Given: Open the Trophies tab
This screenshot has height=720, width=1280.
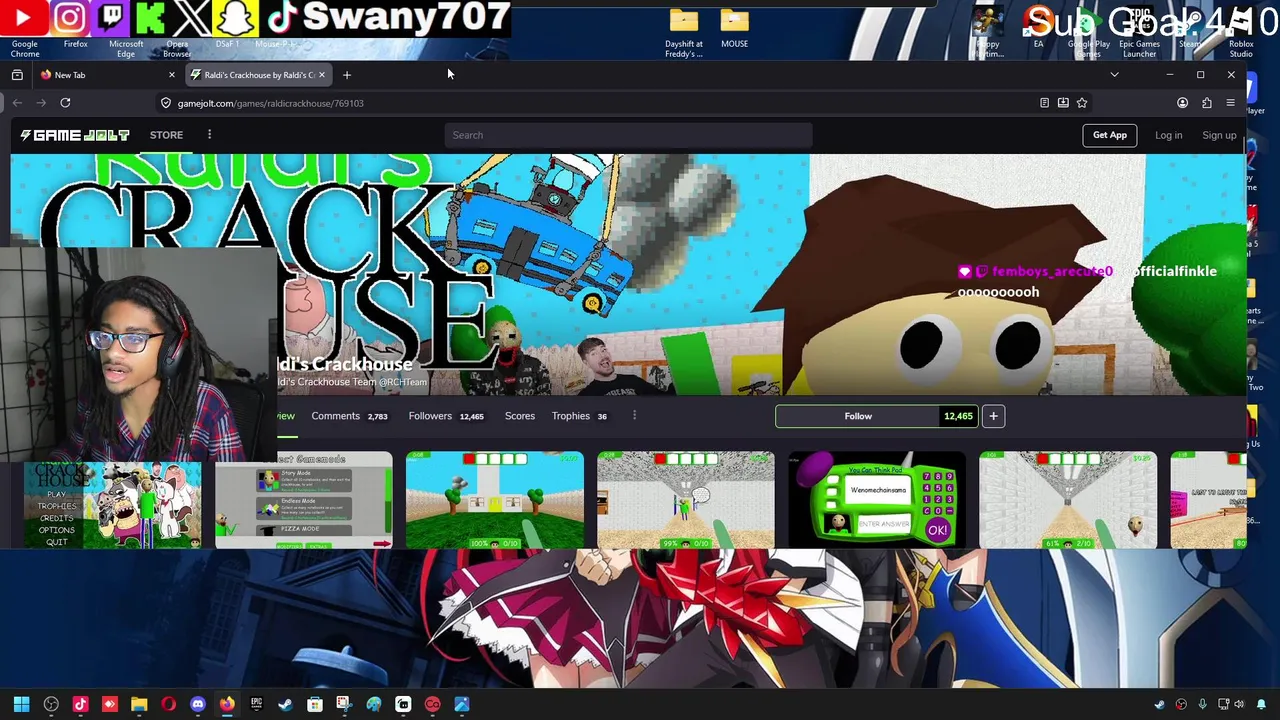Looking at the screenshot, I should click(x=579, y=416).
